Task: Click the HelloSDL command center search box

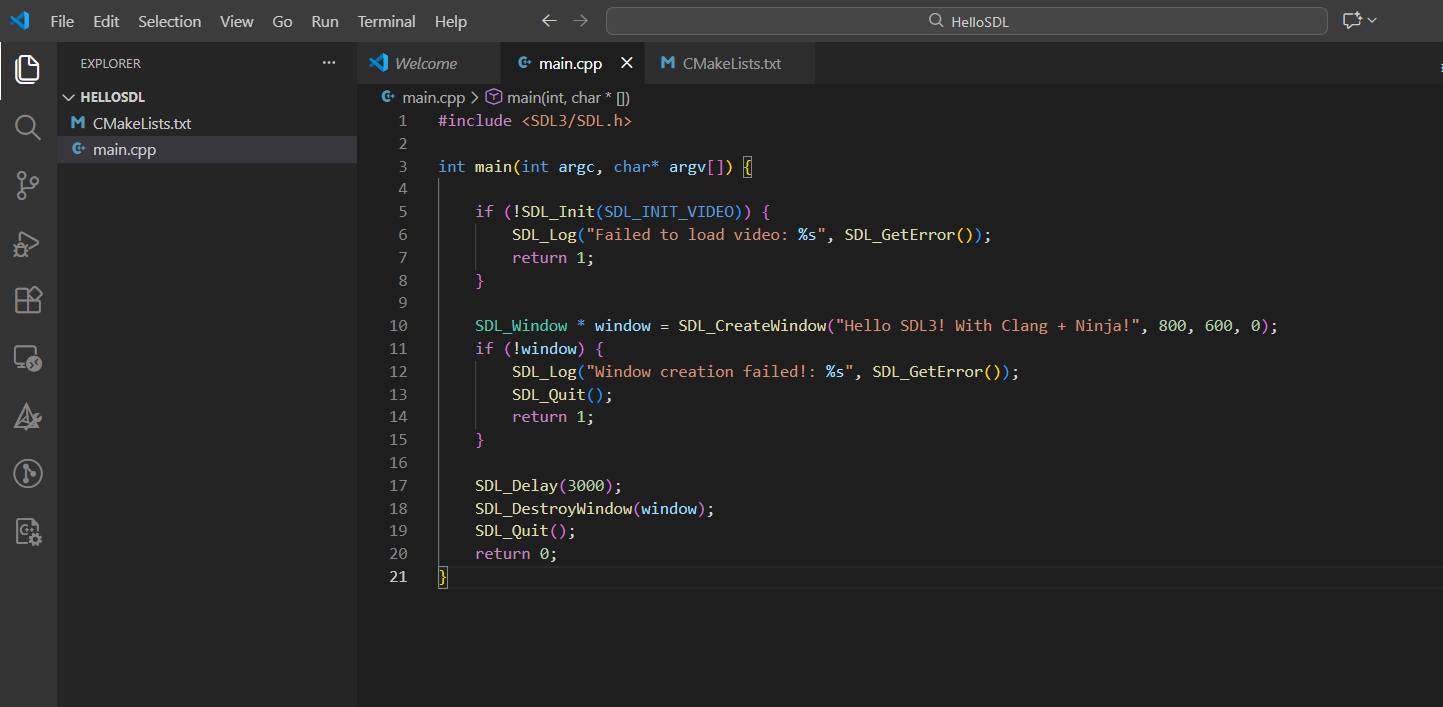Action: tap(966, 21)
